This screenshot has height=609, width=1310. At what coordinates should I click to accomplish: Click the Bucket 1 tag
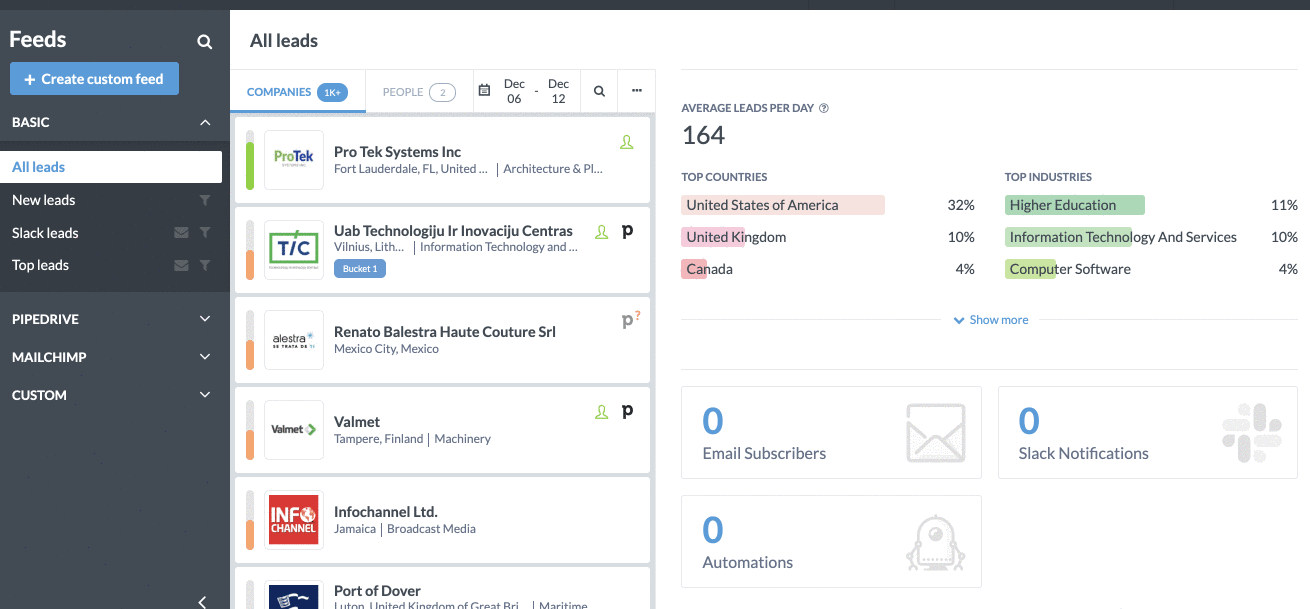pos(360,269)
